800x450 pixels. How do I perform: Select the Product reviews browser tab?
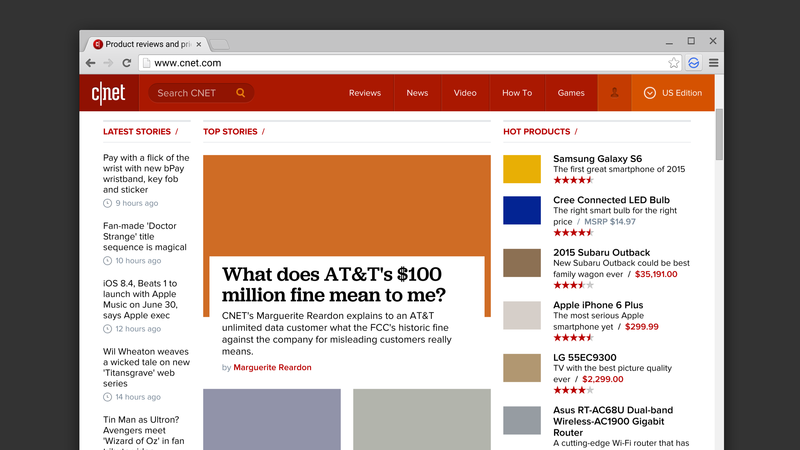pos(146,44)
